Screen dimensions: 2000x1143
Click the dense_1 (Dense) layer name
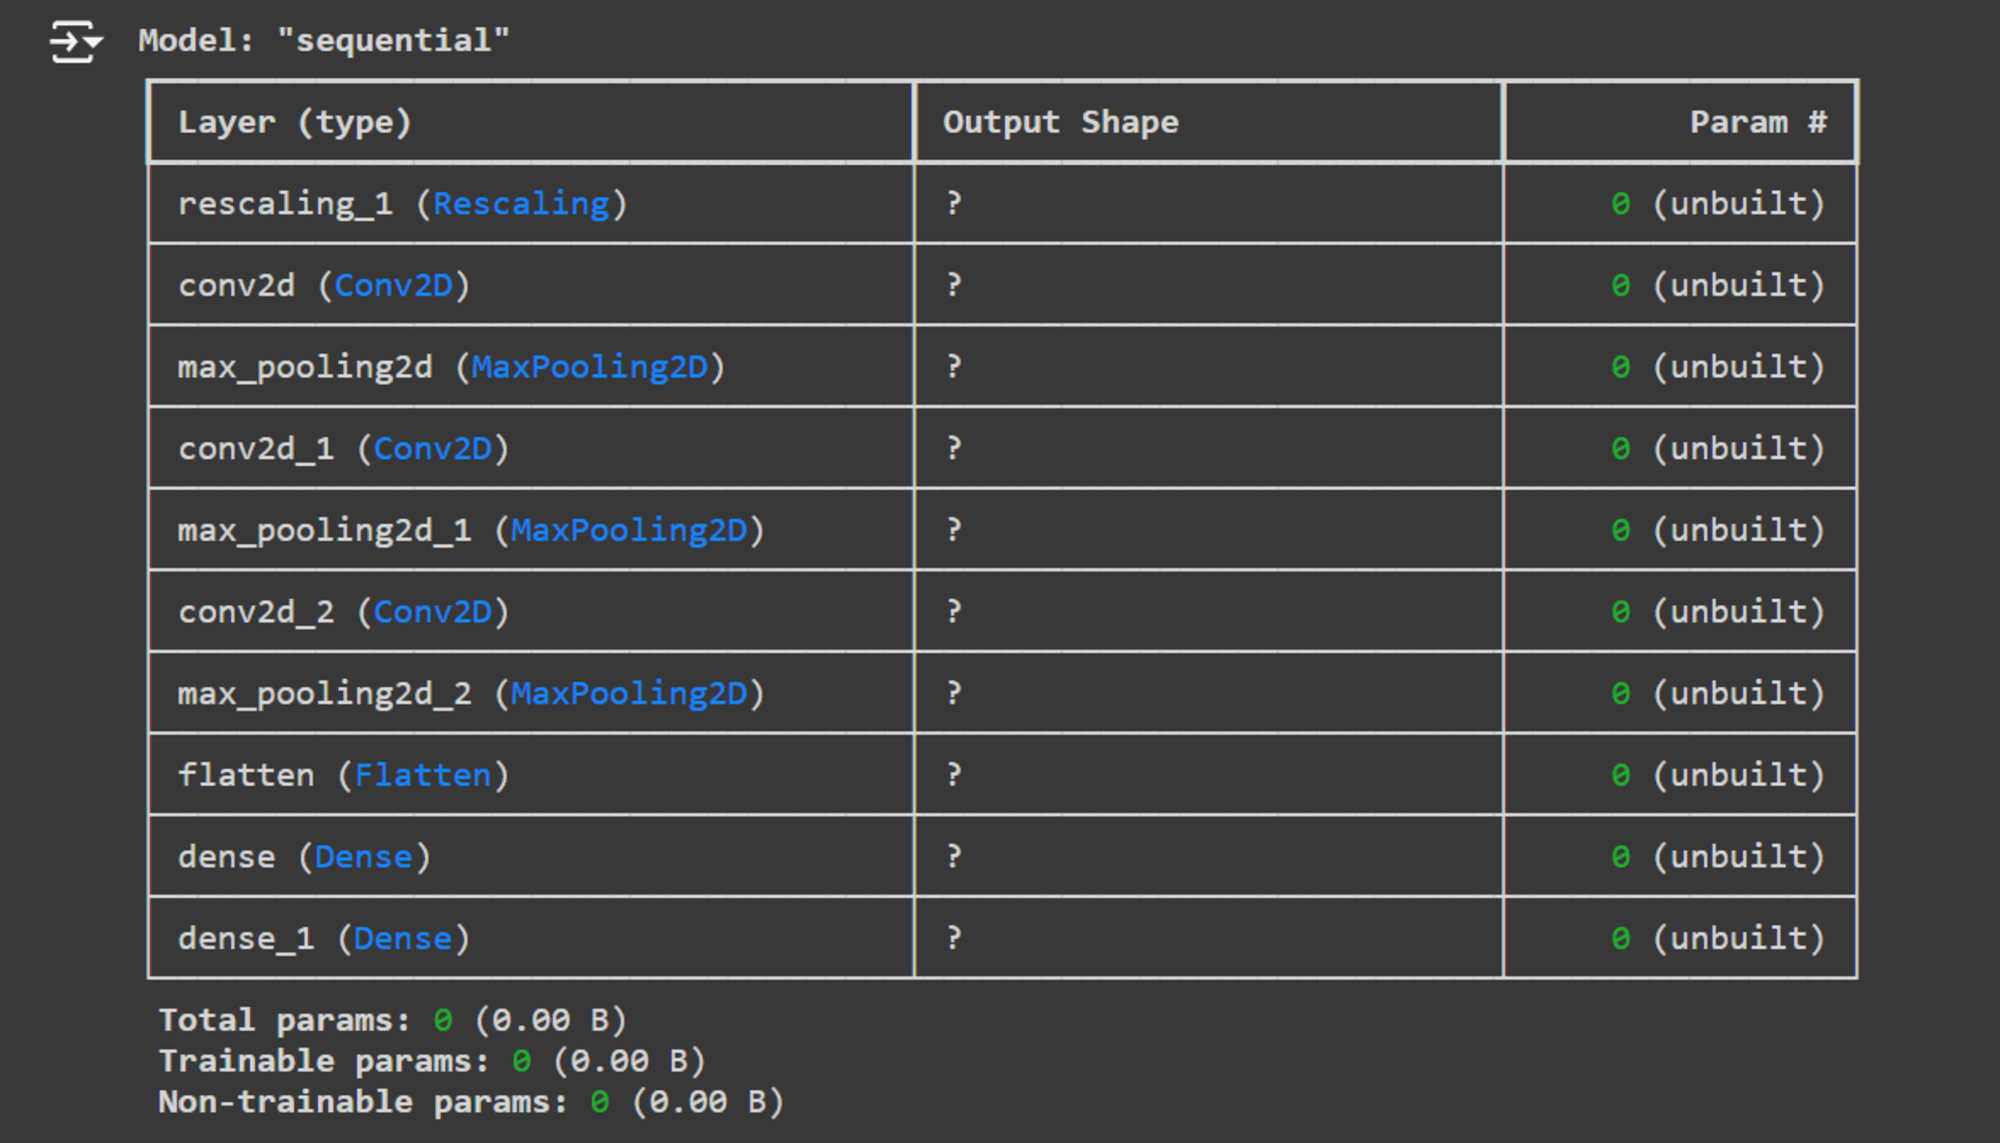(x=324, y=939)
